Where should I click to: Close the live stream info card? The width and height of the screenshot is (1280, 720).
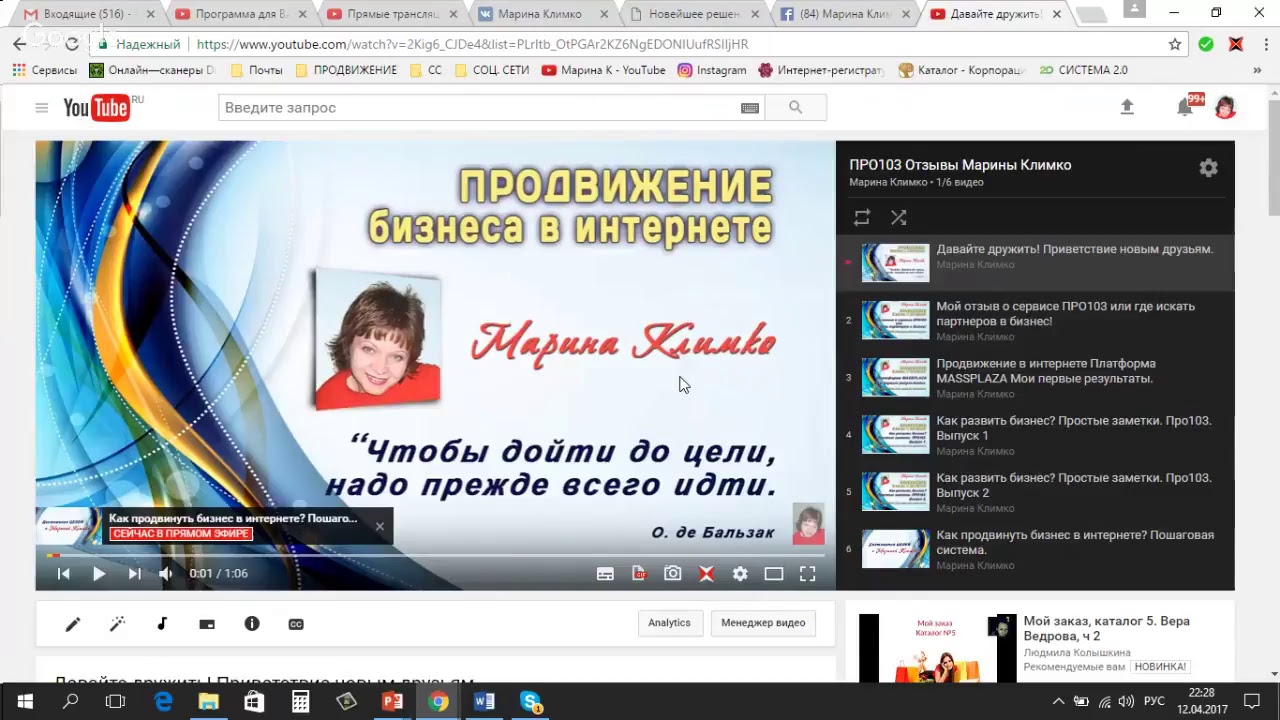click(x=379, y=526)
